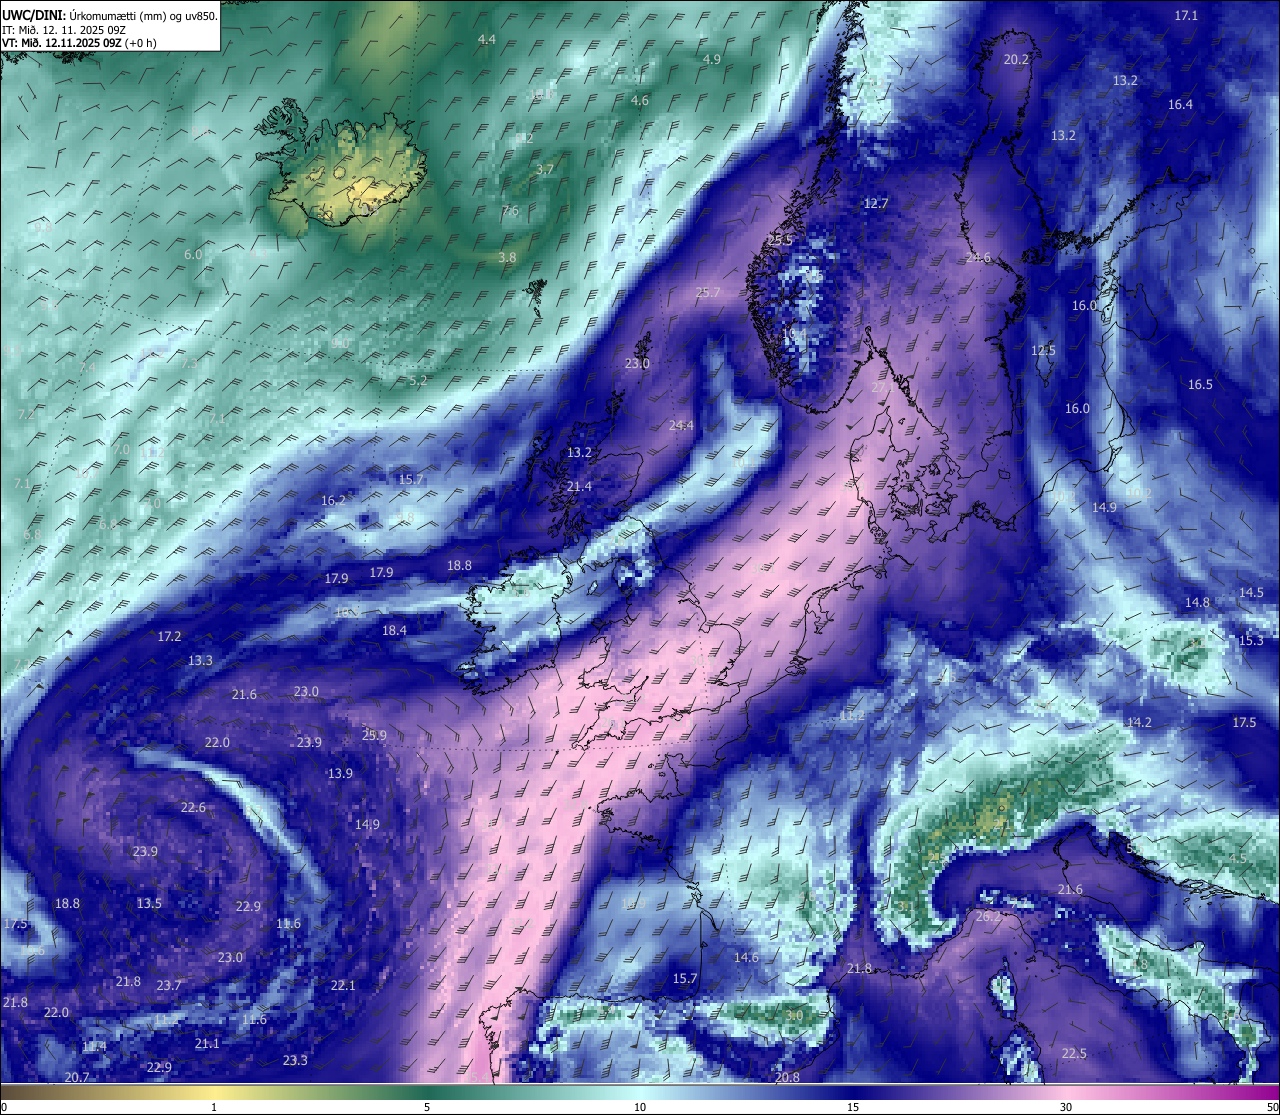The image size is (1280, 1115).
Task: Click the 13.9 map value
Action: click(x=340, y=774)
